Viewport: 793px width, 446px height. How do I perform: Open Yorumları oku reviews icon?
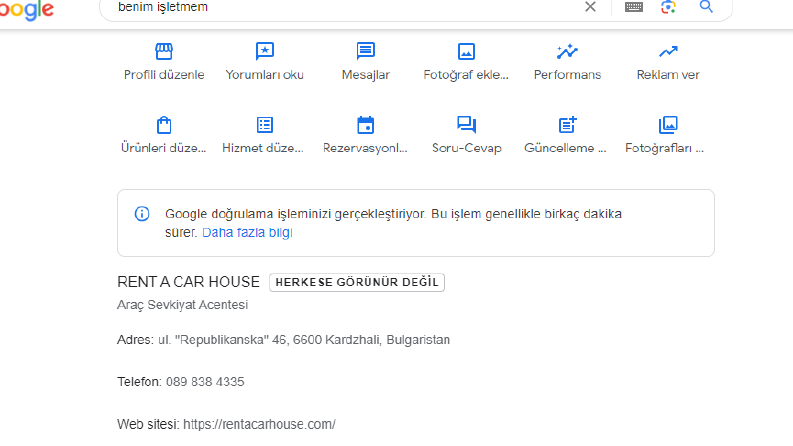tap(265, 52)
